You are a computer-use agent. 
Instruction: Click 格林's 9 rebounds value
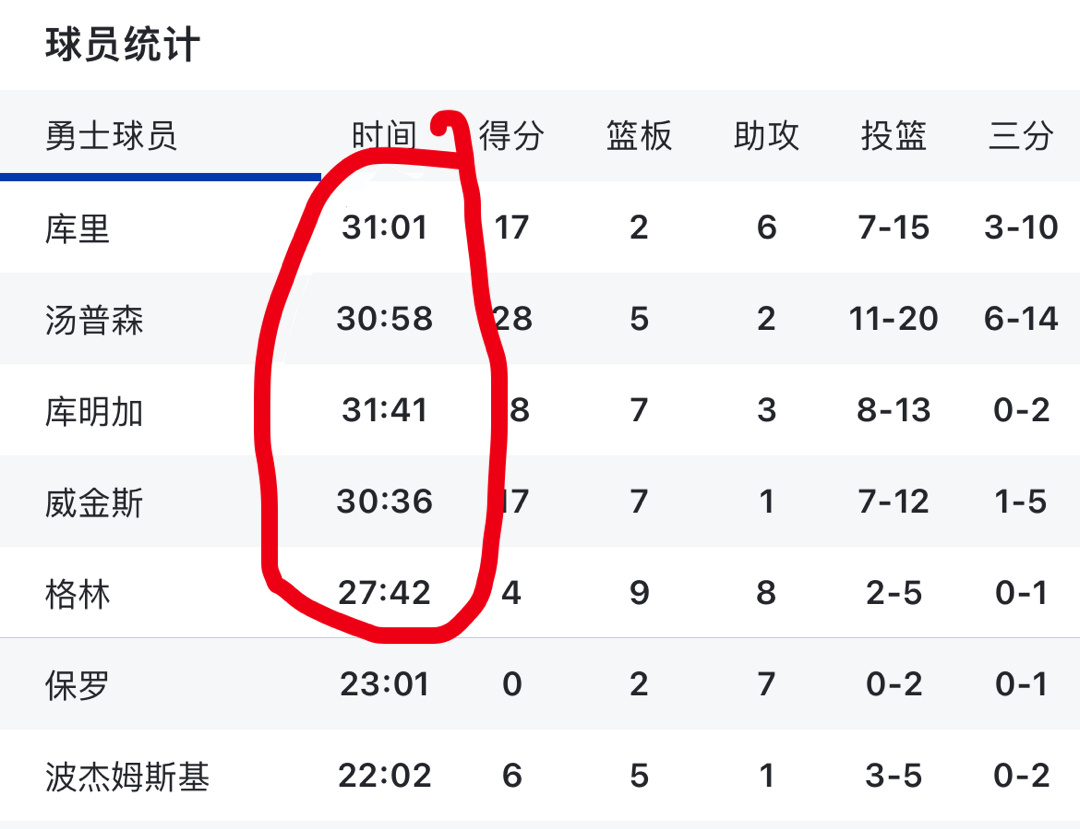pos(637,593)
